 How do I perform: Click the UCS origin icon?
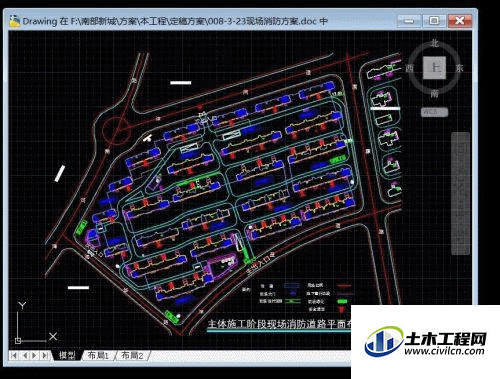click(18, 340)
